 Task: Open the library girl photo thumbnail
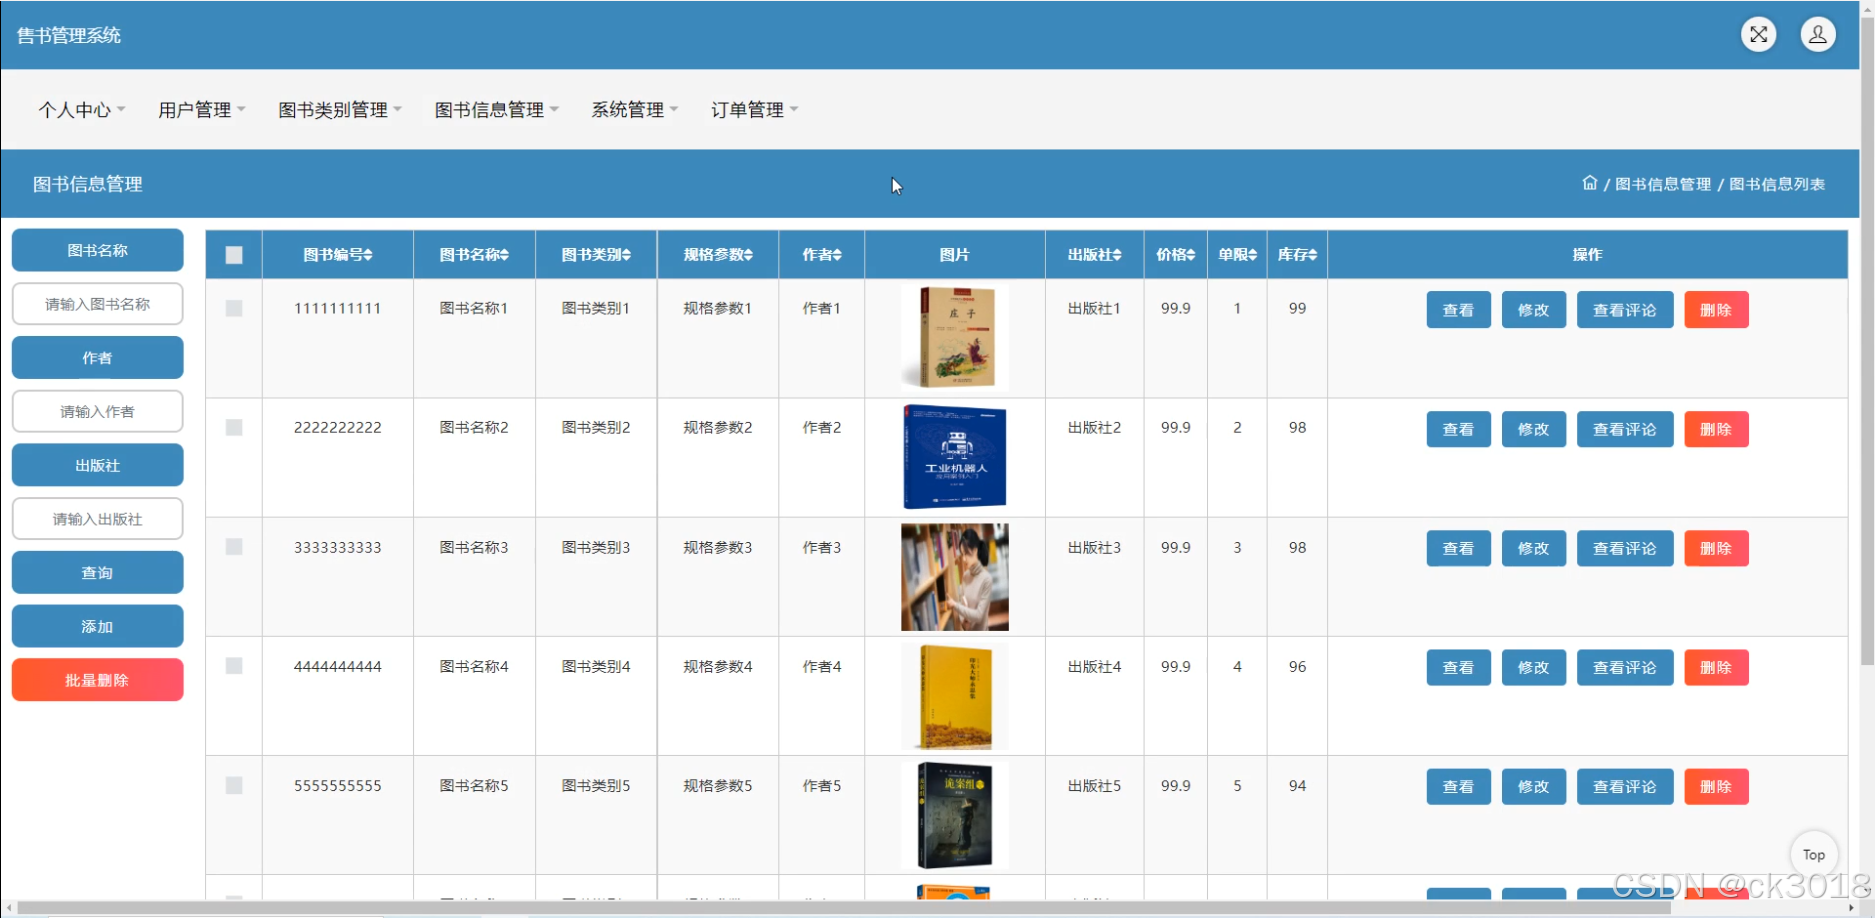coord(954,577)
